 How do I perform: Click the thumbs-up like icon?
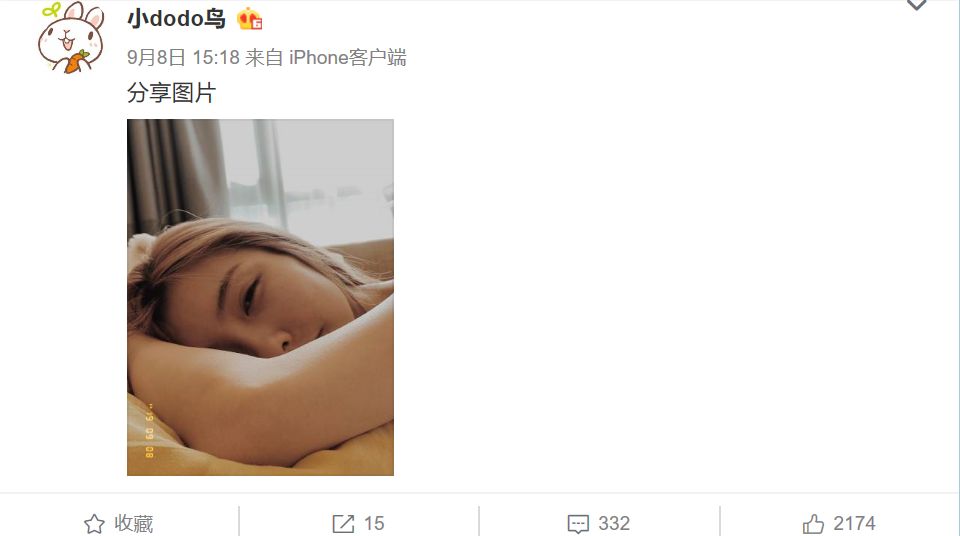click(813, 524)
